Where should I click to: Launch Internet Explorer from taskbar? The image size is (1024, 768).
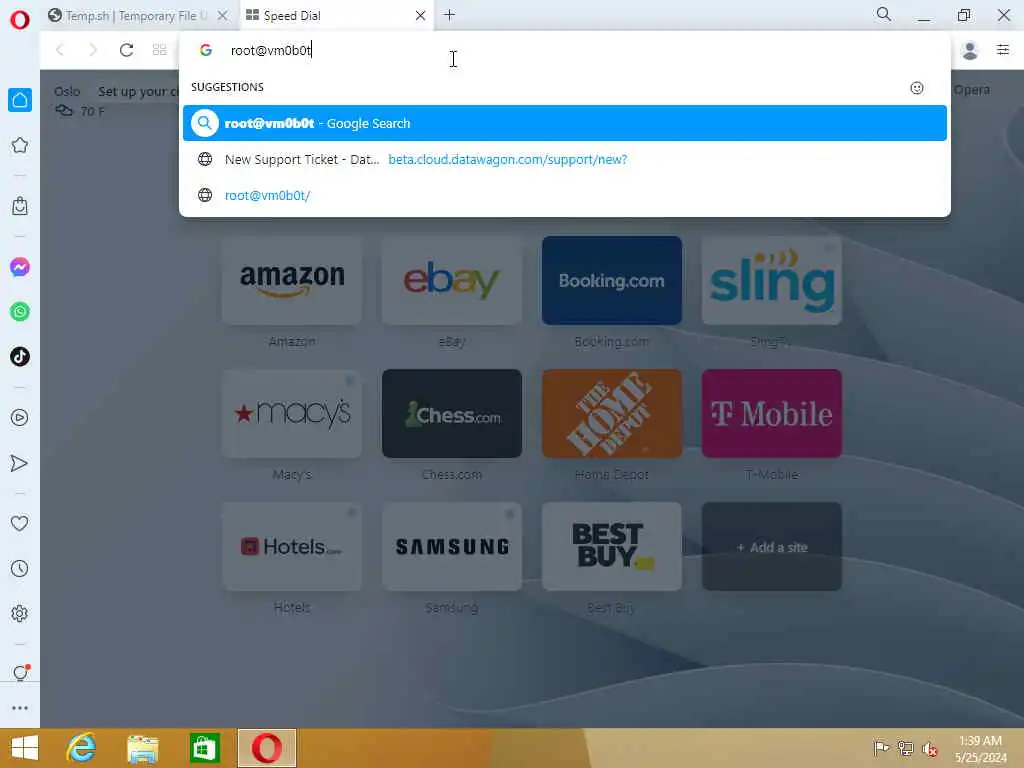pyautogui.click(x=82, y=748)
